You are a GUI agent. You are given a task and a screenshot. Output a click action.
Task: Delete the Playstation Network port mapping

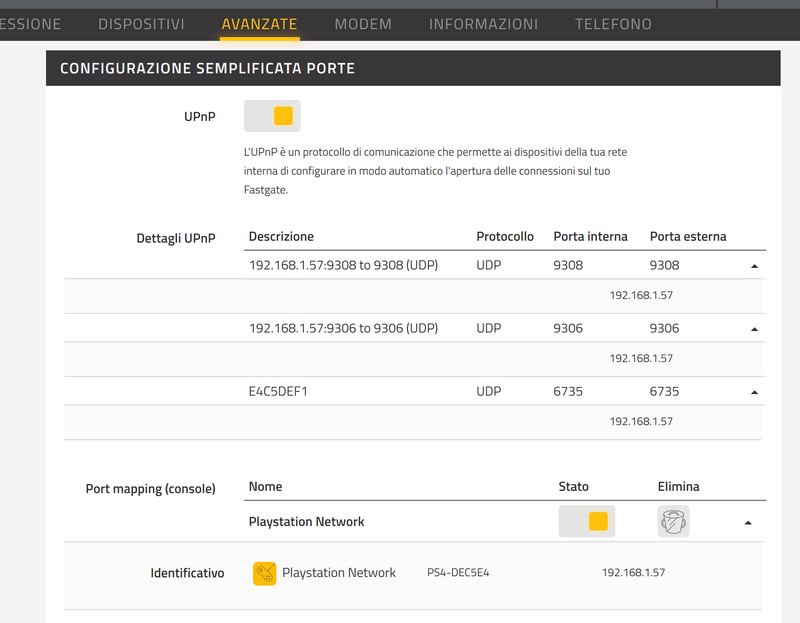coord(673,521)
